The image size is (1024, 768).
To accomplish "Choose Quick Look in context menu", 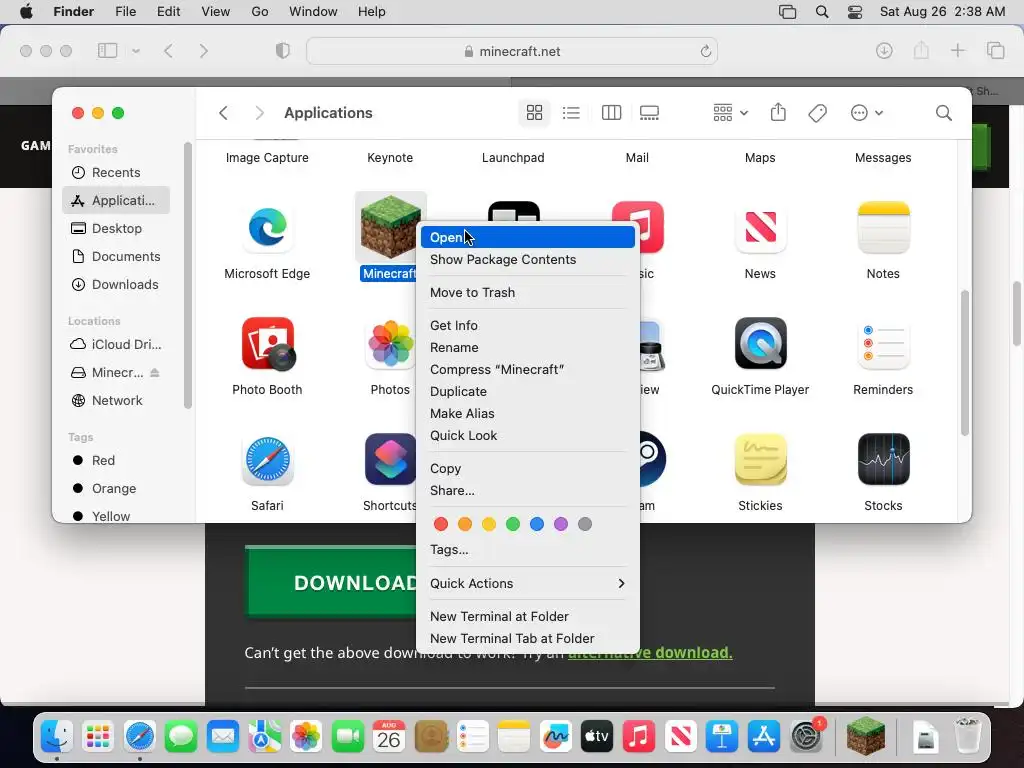I will pyautogui.click(x=528, y=436).
